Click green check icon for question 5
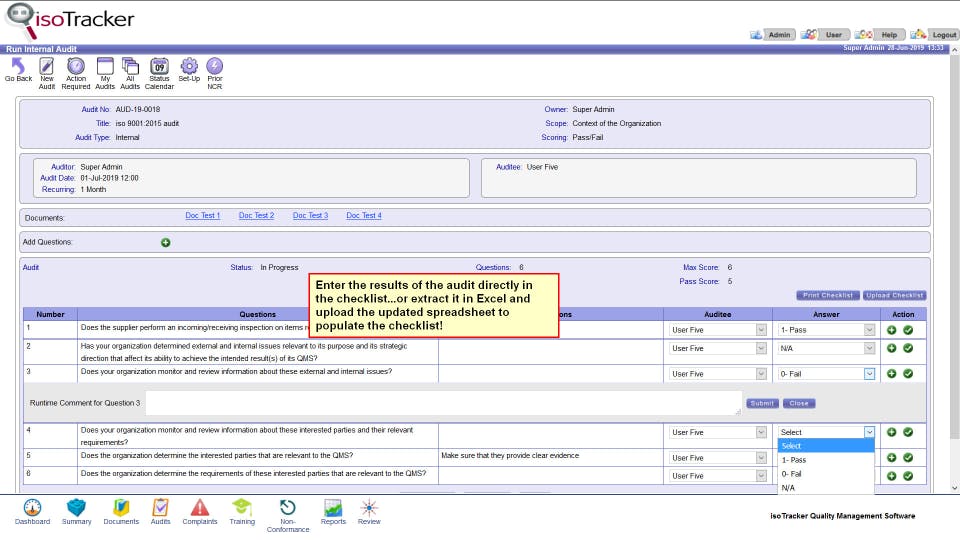The height and width of the screenshot is (540, 960). tap(908, 457)
